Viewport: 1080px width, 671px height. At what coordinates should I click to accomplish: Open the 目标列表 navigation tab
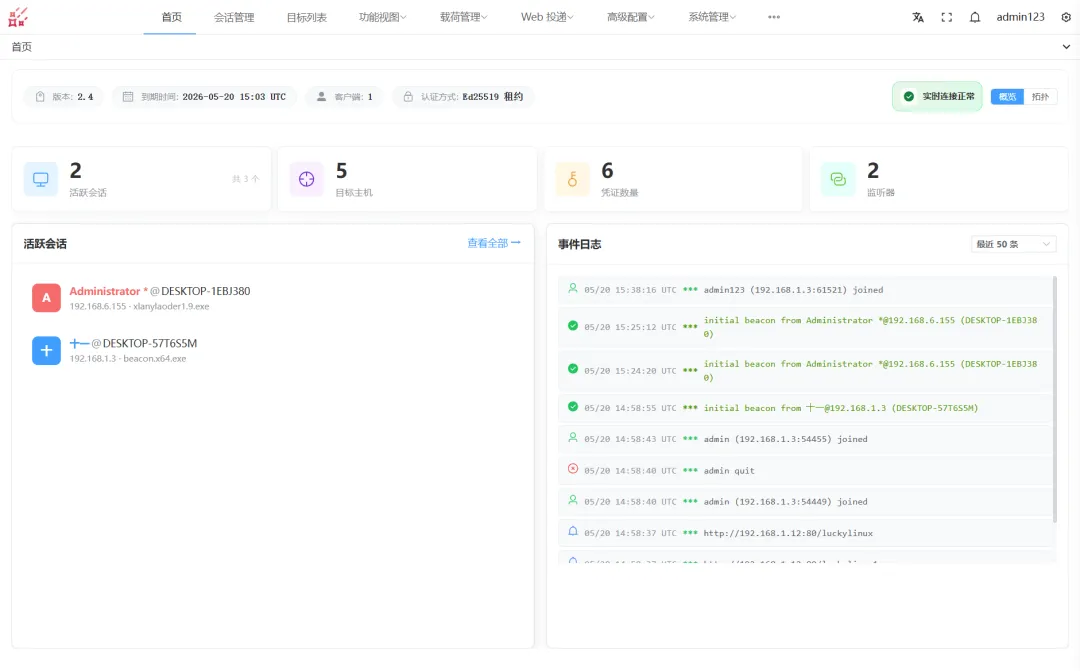(307, 17)
